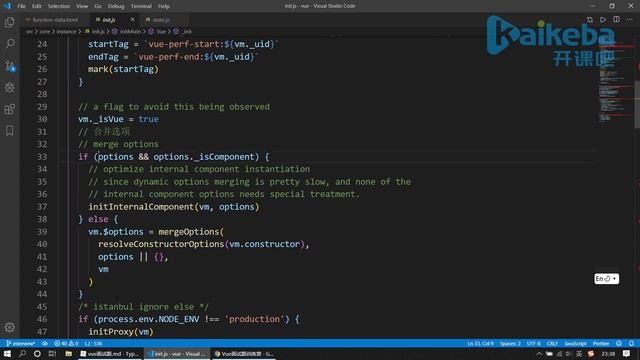The image size is (640, 360).
Task: Expand the core breadcrumb segment
Action: pyautogui.click(x=44, y=31)
